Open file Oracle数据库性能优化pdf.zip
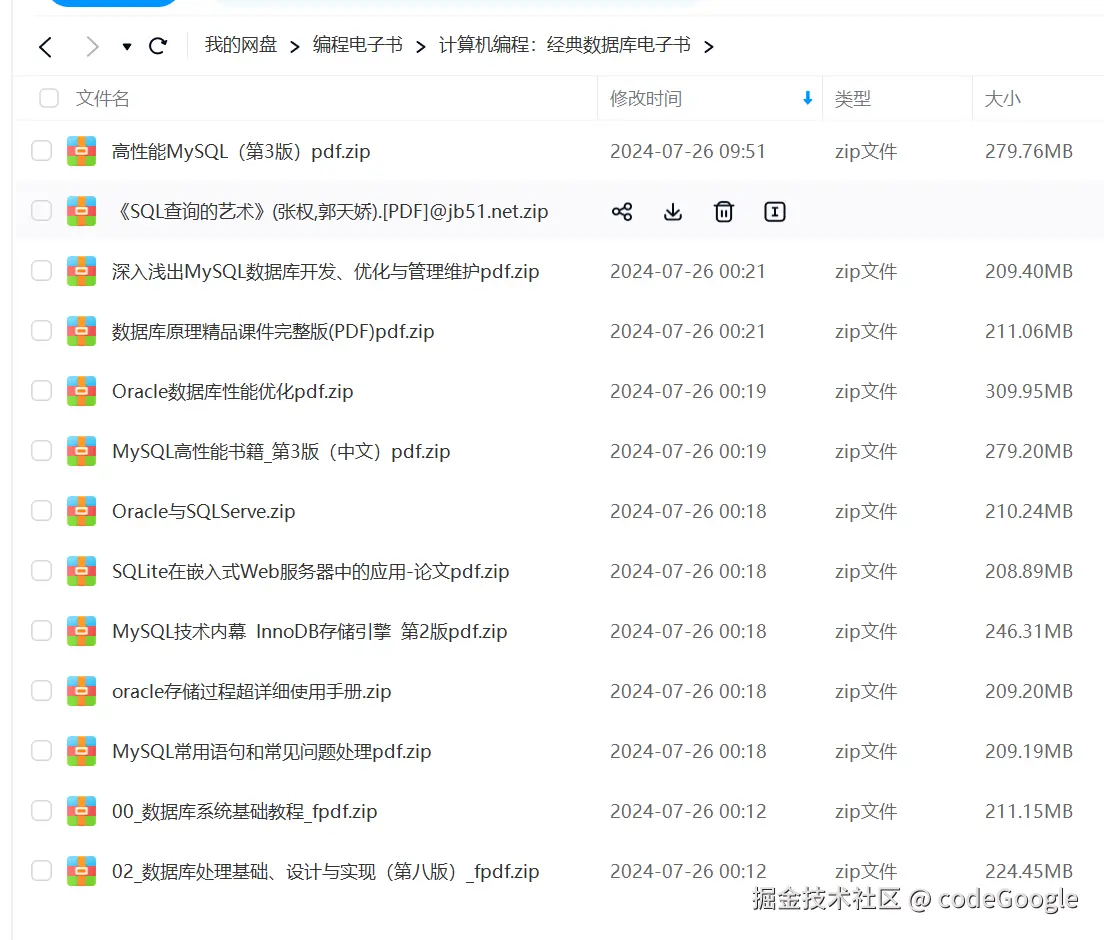1104x940 pixels. pos(232,391)
